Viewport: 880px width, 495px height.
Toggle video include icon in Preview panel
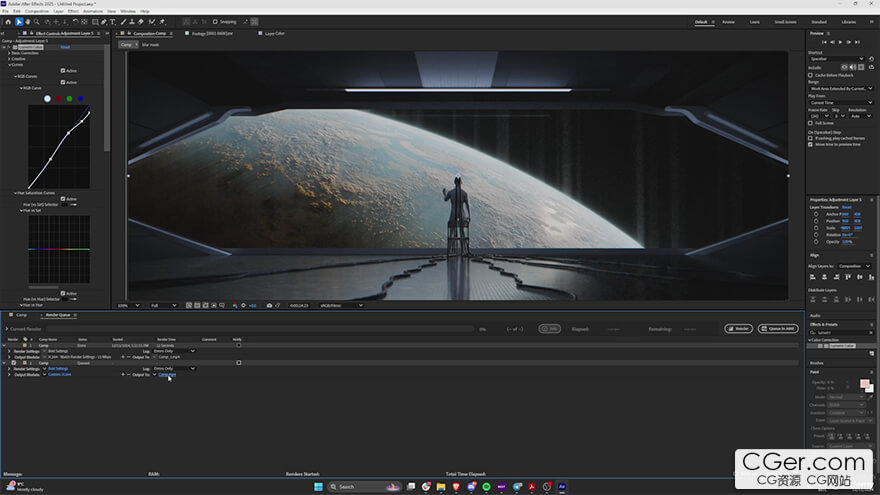click(x=844, y=67)
